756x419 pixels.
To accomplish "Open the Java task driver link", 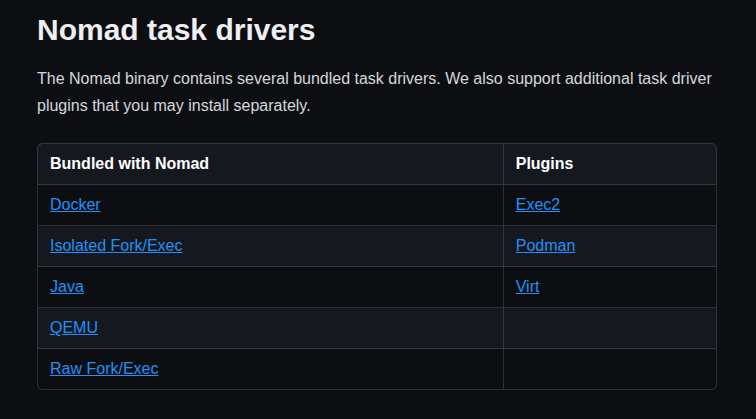I will click(x=67, y=286).
